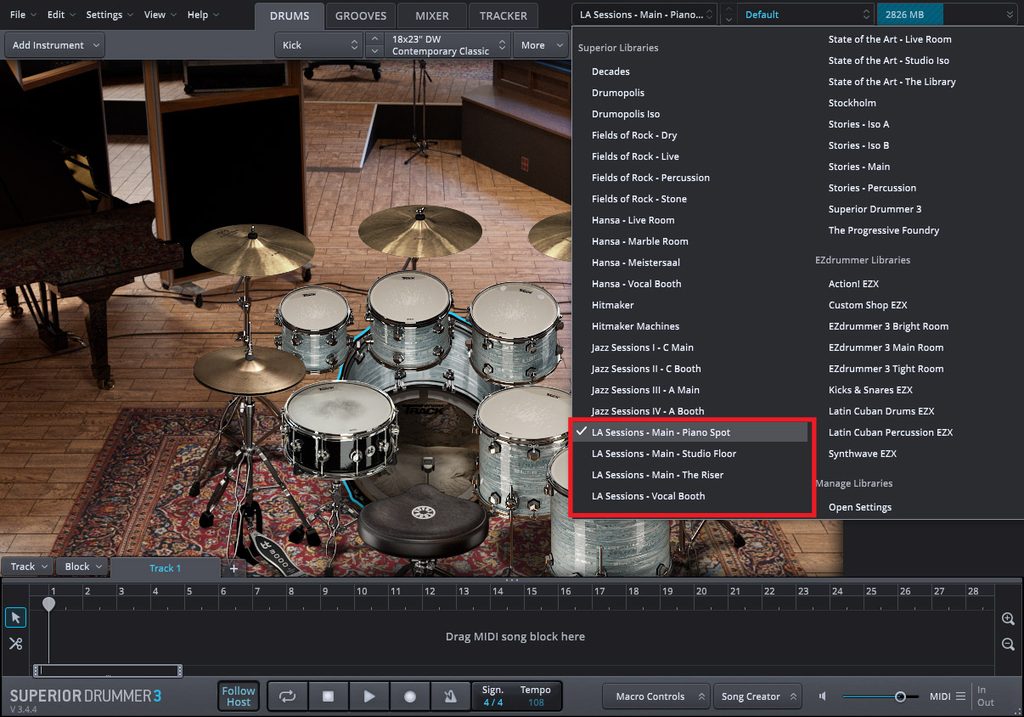Stop playback
The image size is (1024, 717).
328,696
